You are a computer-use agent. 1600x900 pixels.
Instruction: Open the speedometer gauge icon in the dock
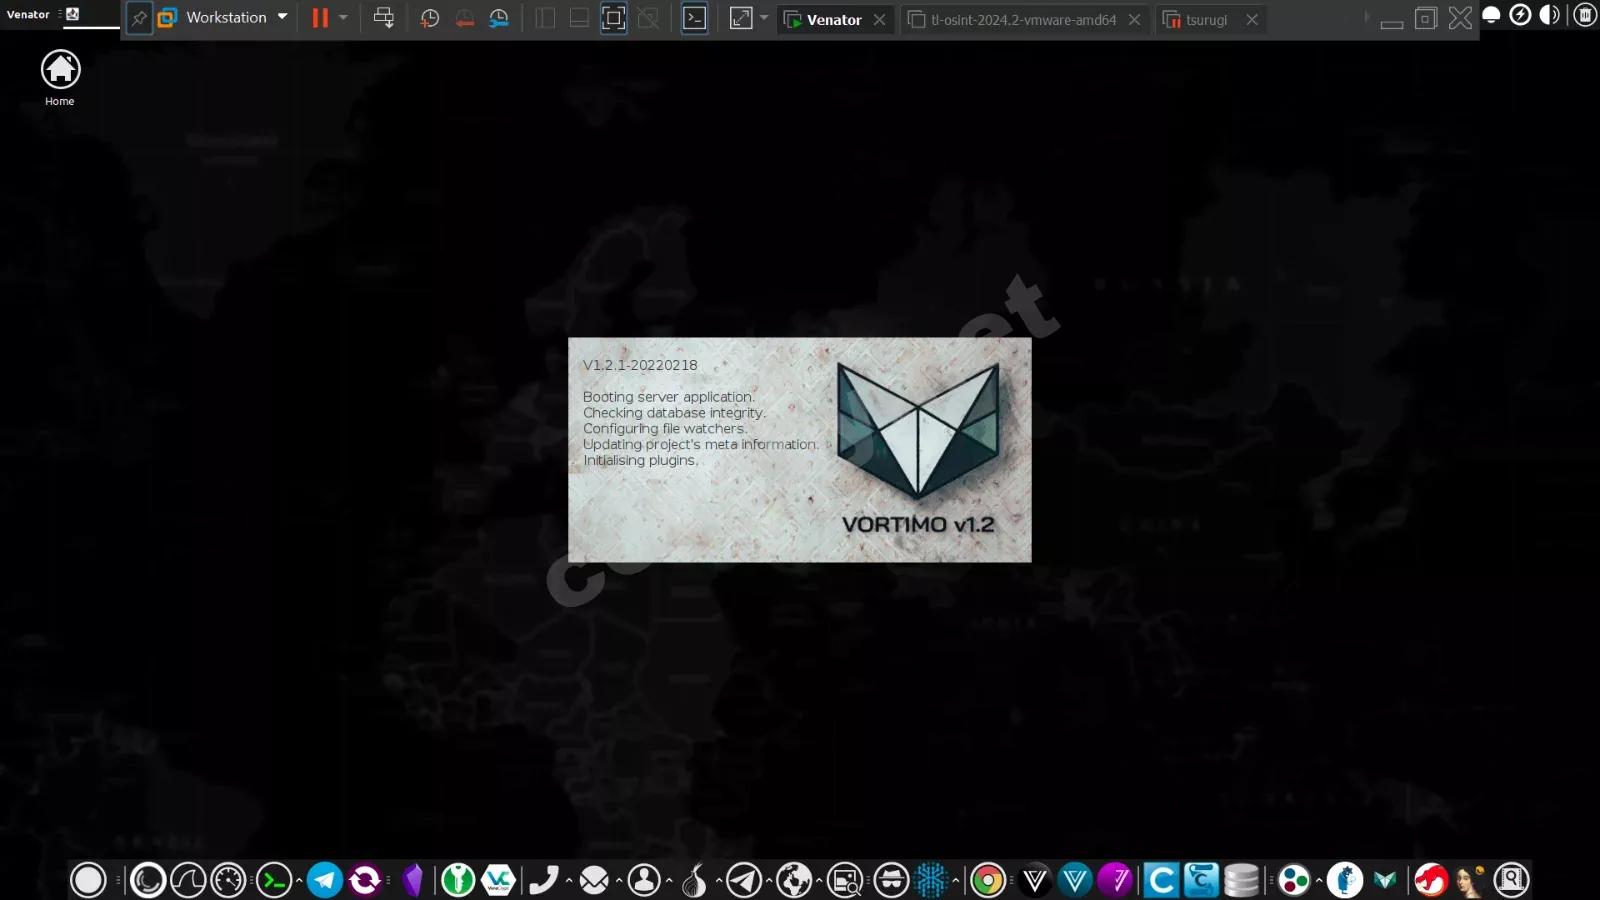[228, 880]
